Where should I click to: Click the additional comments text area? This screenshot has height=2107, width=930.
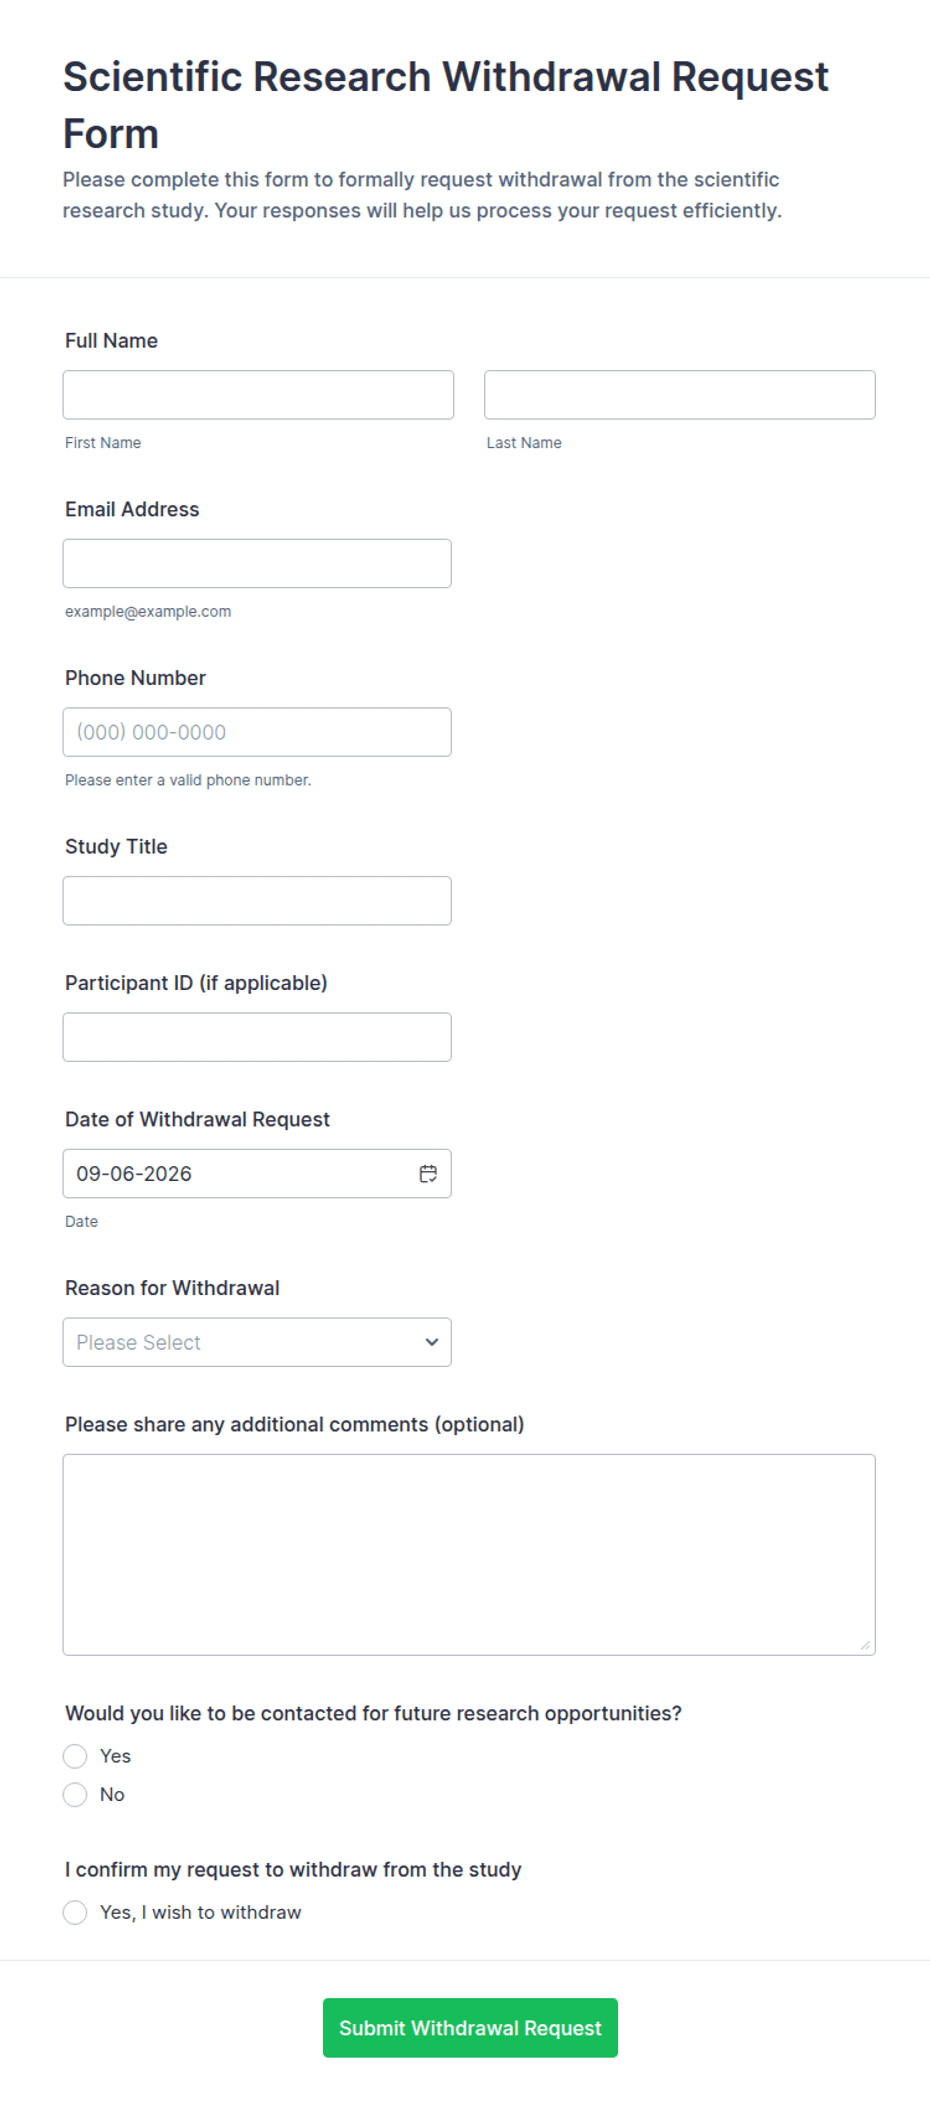pos(469,1555)
